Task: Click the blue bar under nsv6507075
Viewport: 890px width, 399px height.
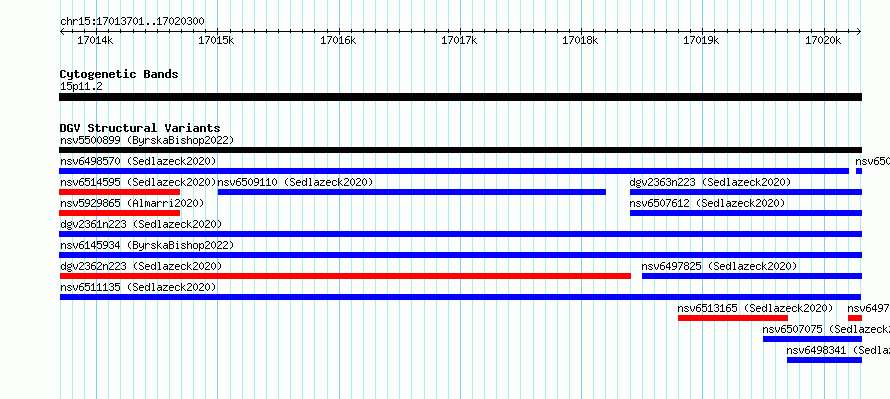Action: 812,339
